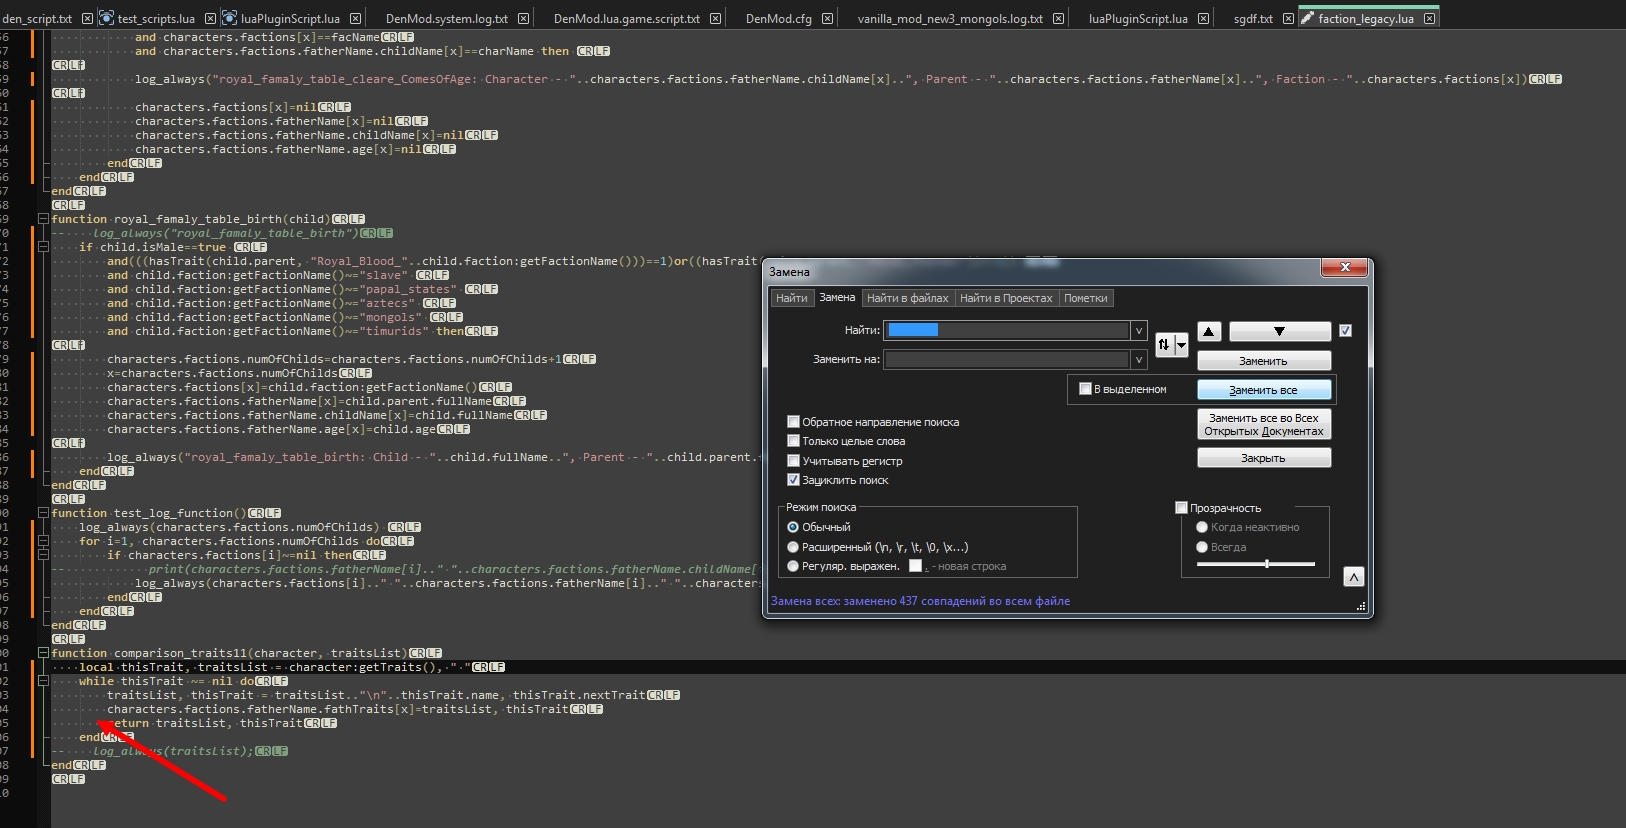Image resolution: width=1626 pixels, height=828 pixels.
Task: Click the Заменить button
Action: [x=1264, y=361]
